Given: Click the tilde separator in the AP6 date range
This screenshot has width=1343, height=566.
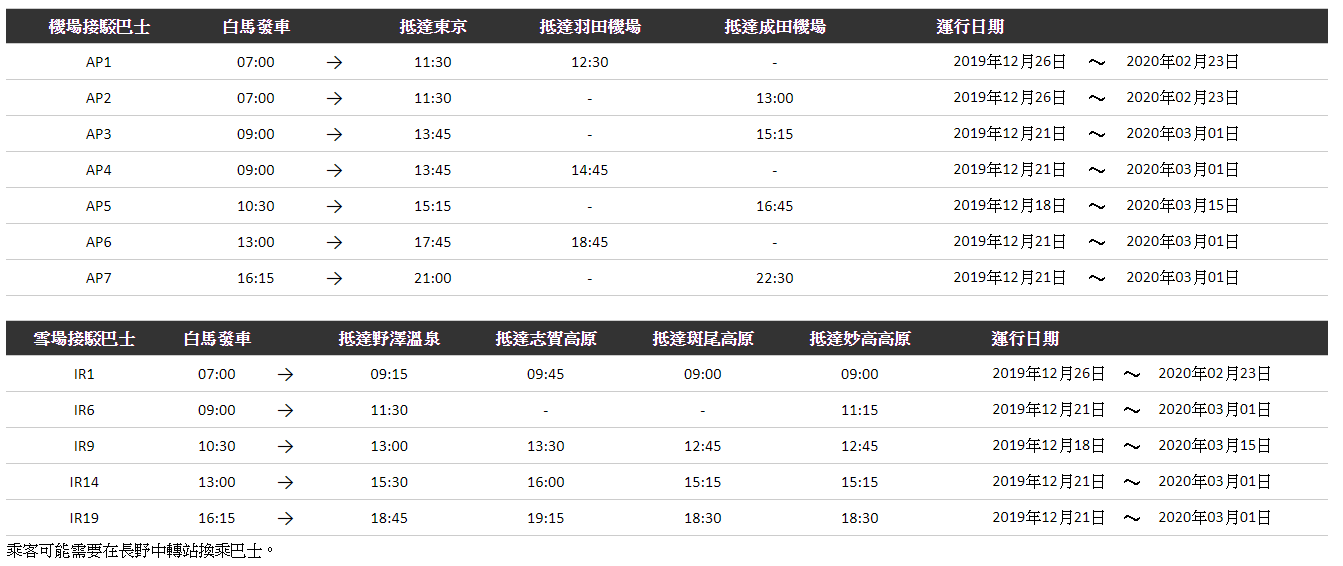Looking at the screenshot, I should click(1096, 242).
